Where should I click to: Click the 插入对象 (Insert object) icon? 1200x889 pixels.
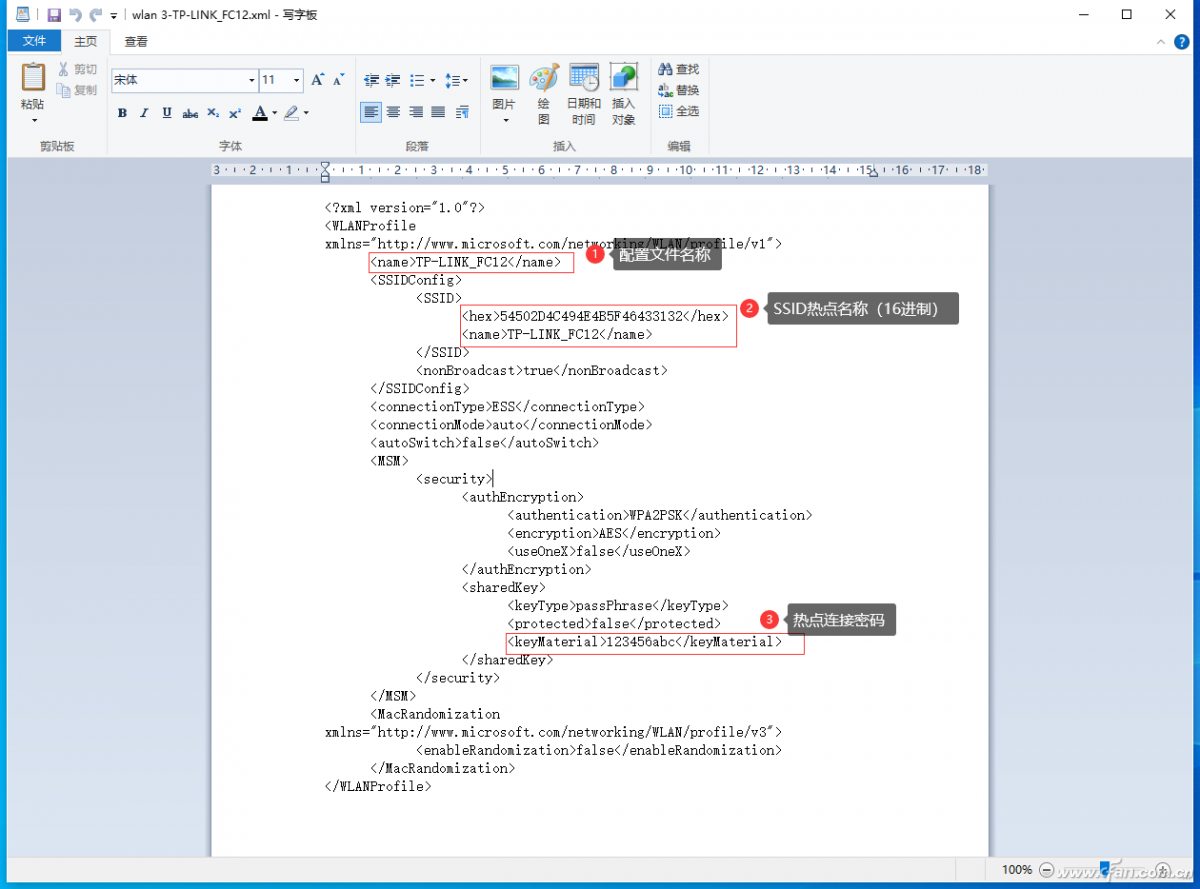(624, 94)
